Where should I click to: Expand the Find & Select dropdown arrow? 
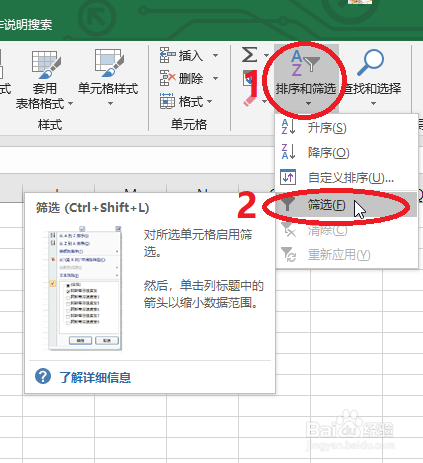(373, 104)
